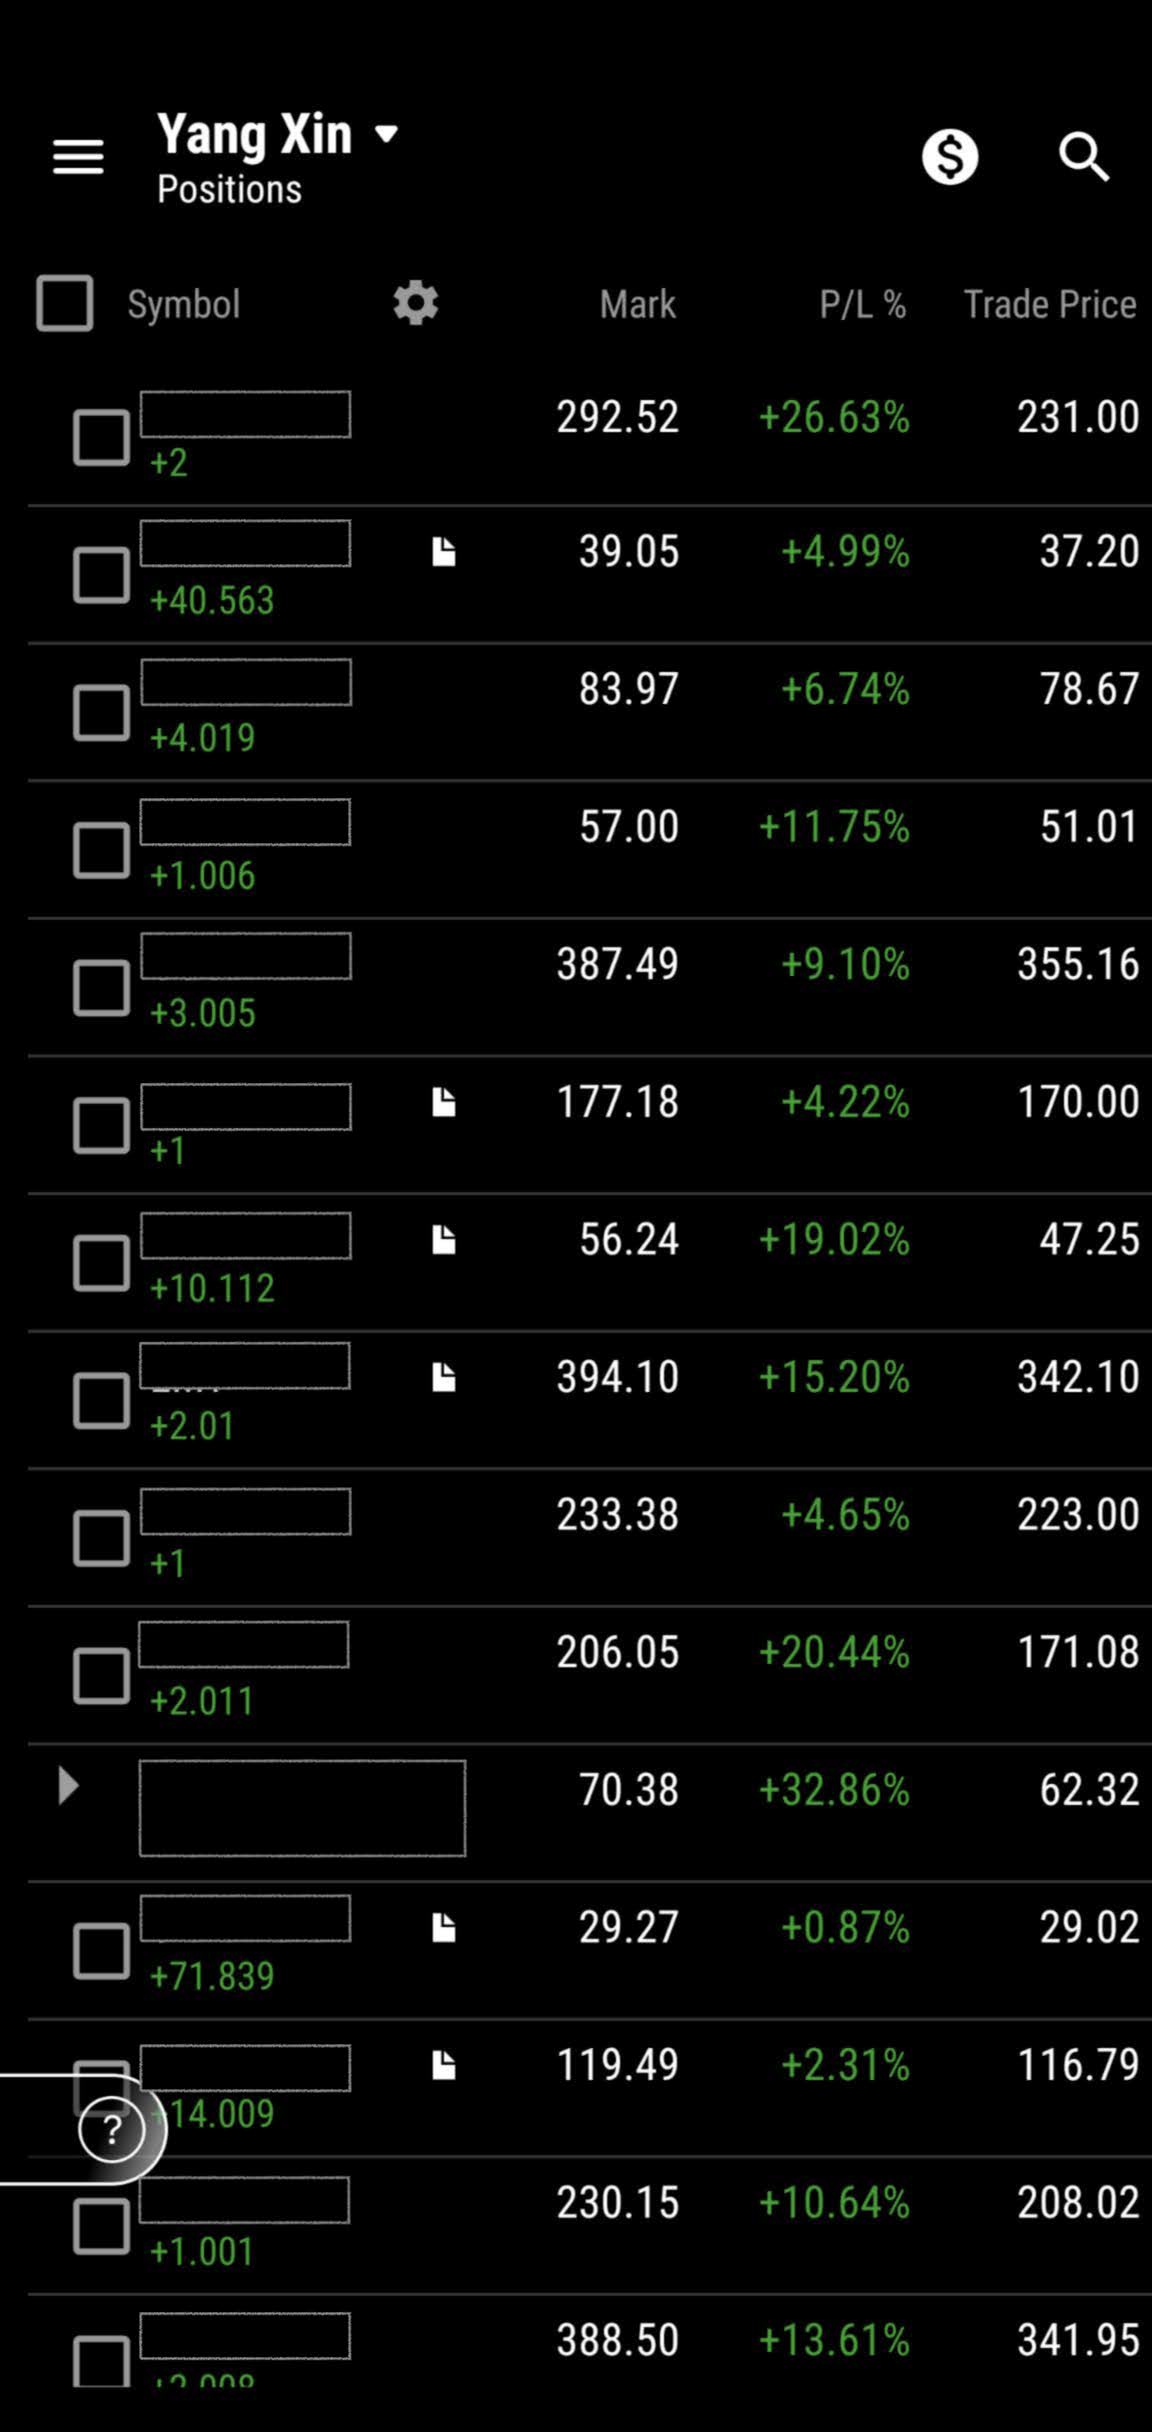Sort by the Trade Price column header
Image resolution: width=1152 pixels, height=2432 pixels.
[x=1049, y=304]
